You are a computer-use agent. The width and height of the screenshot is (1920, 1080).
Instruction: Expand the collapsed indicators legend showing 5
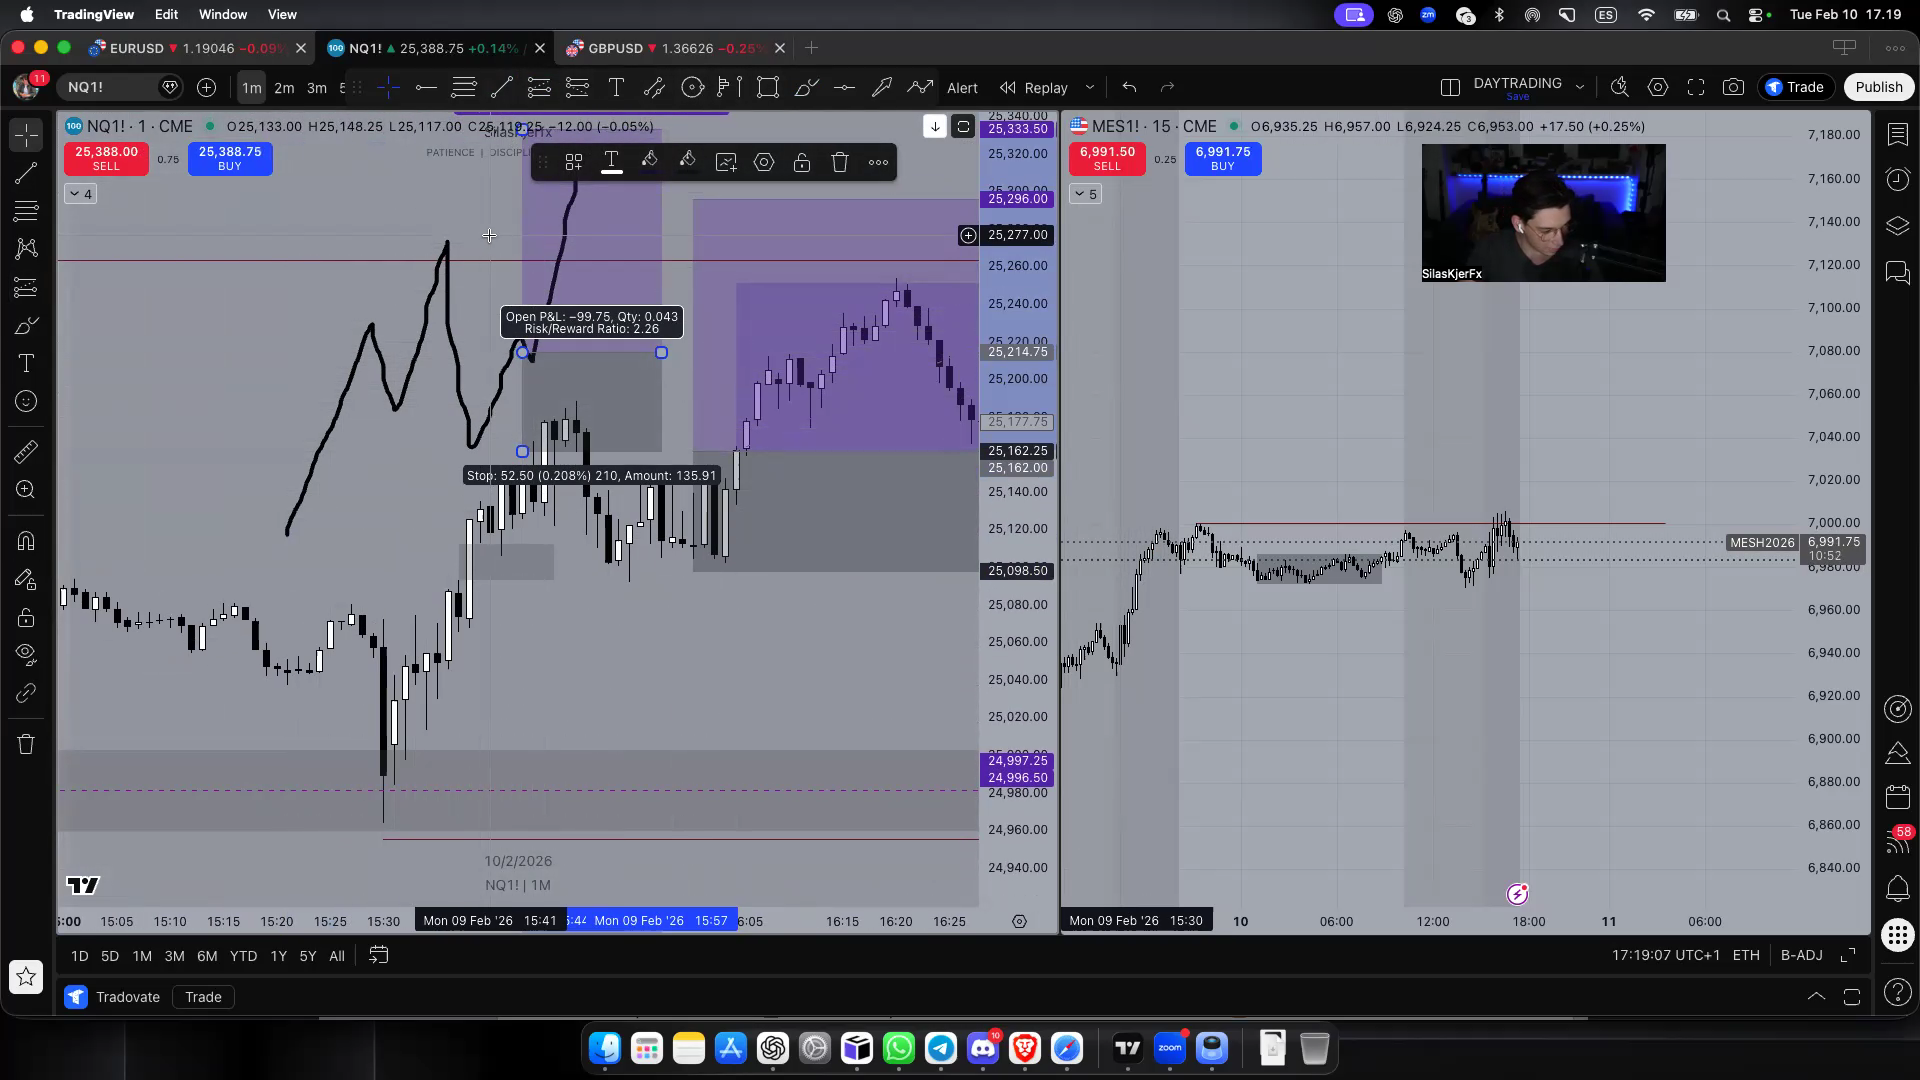(x=1085, y=194)
